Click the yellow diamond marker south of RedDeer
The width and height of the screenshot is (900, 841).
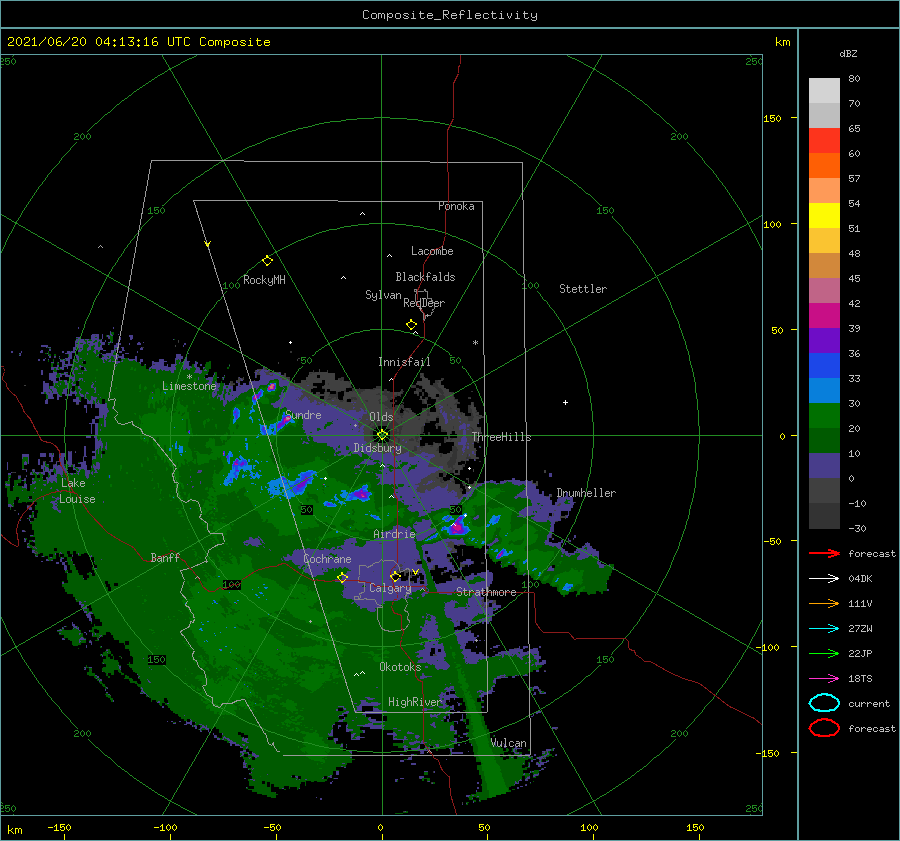(412, 325)
